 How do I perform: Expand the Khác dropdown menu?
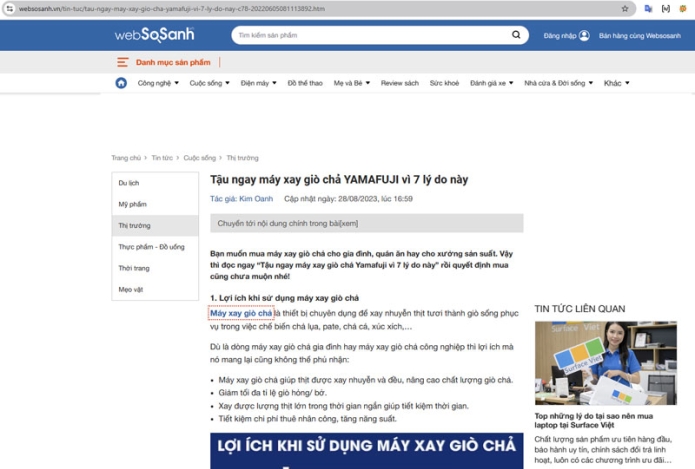point(617,83)
